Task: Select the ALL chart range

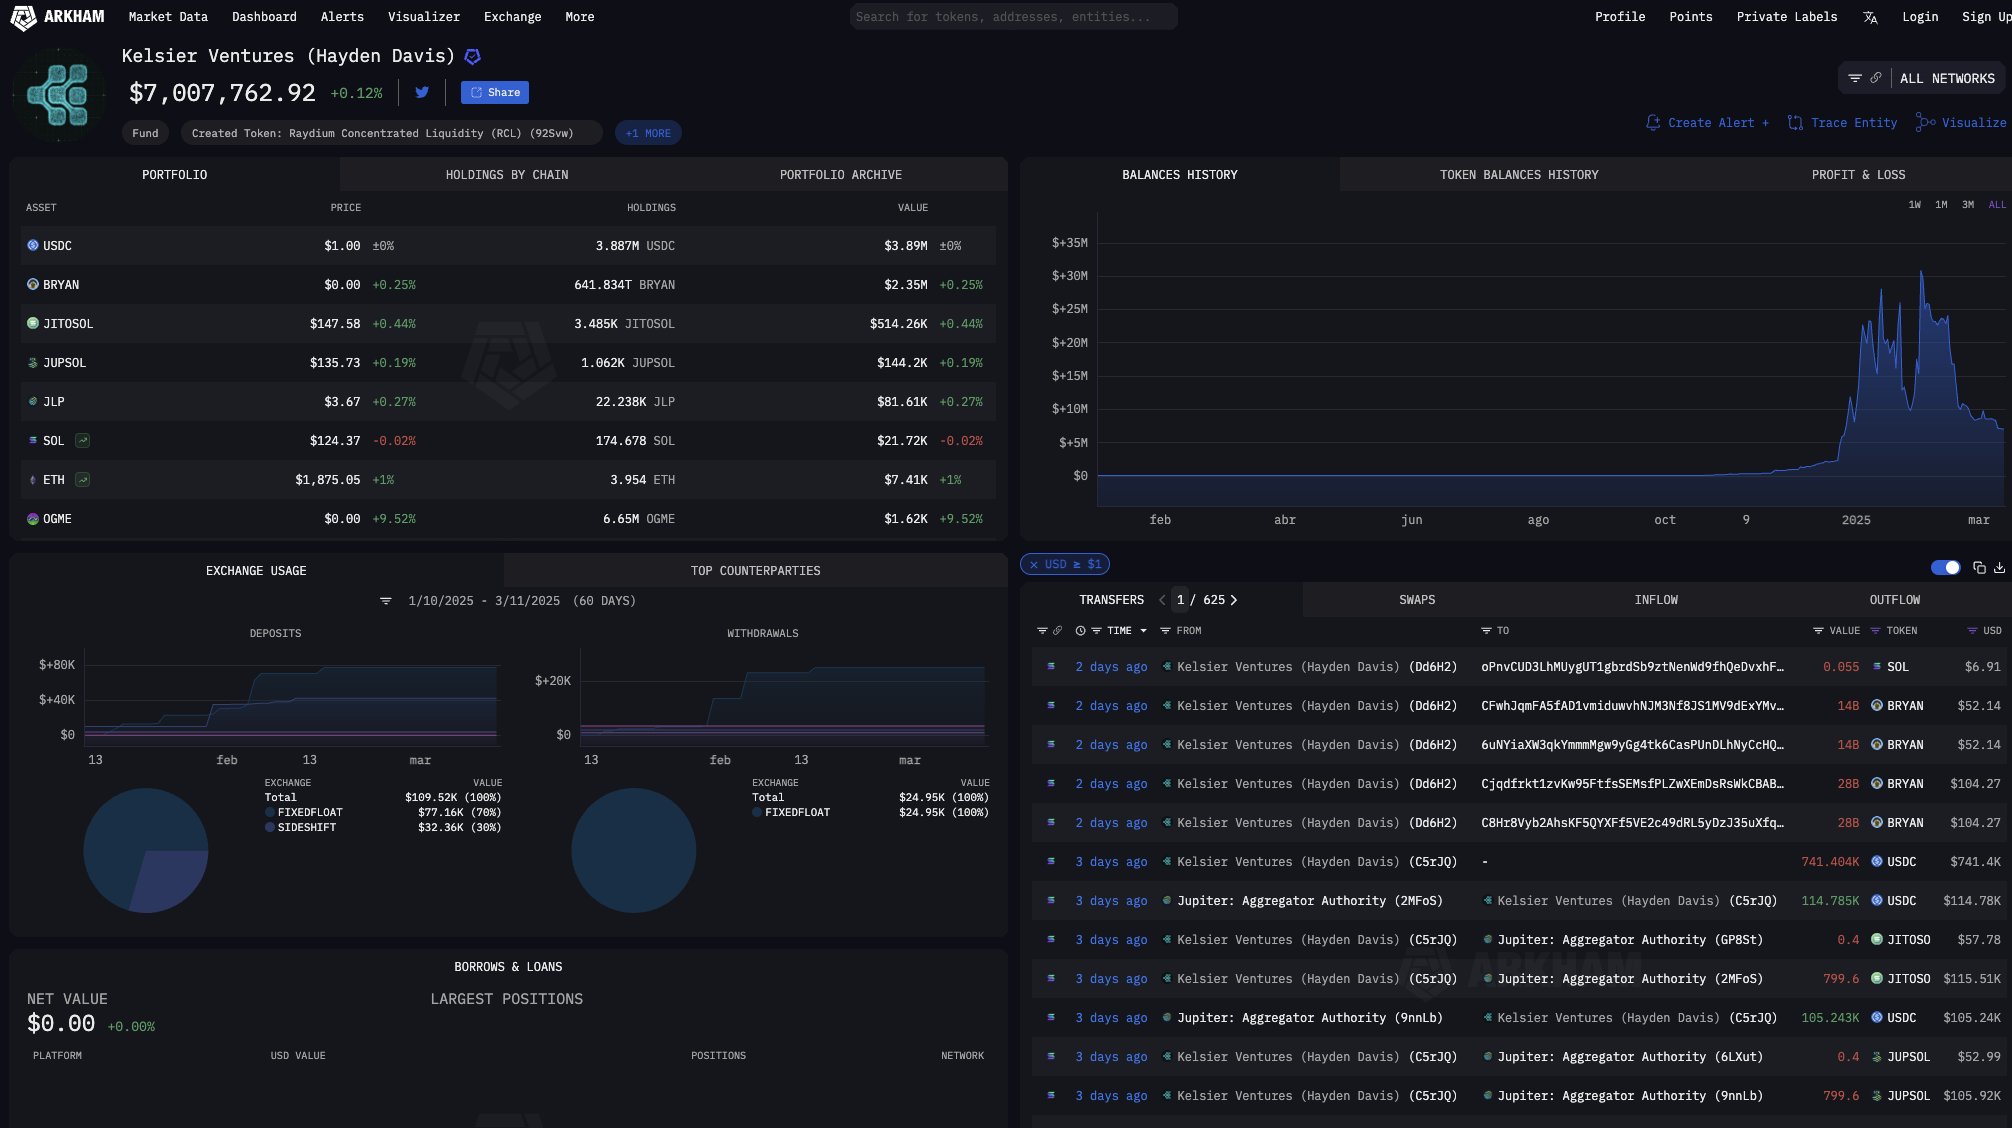Action: [1997, 205]
